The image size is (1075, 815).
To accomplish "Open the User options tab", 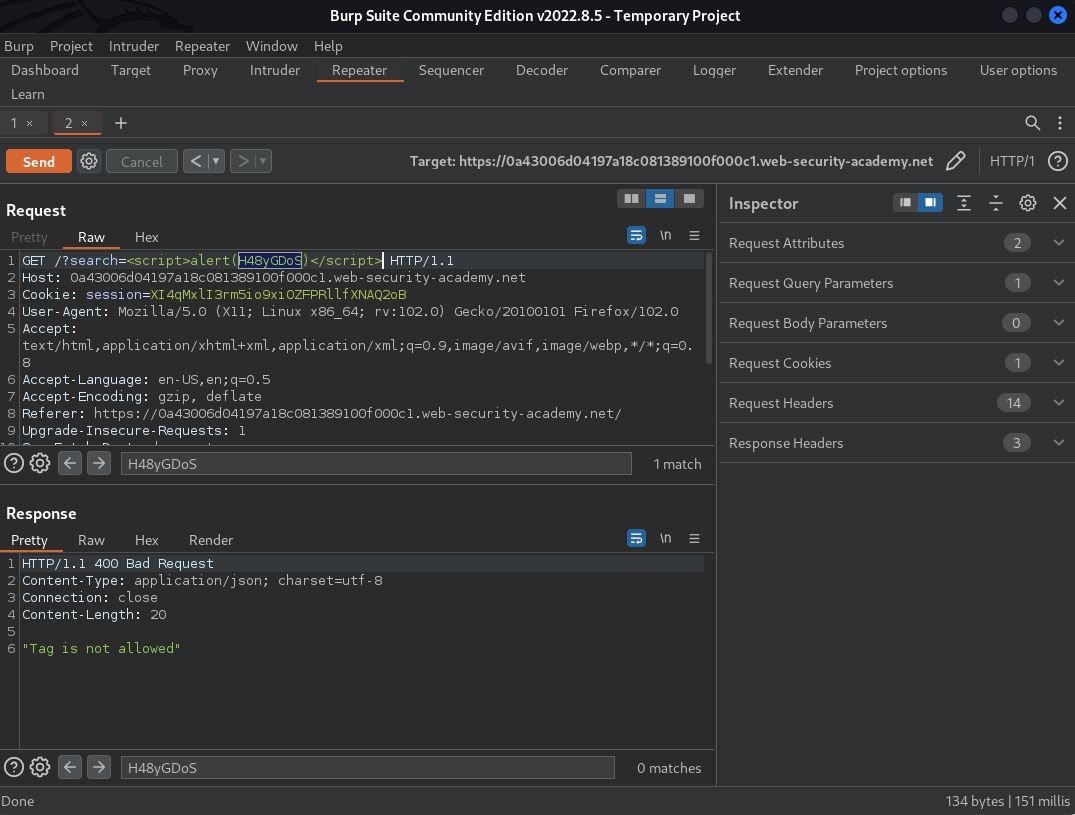I will 1018,70.
